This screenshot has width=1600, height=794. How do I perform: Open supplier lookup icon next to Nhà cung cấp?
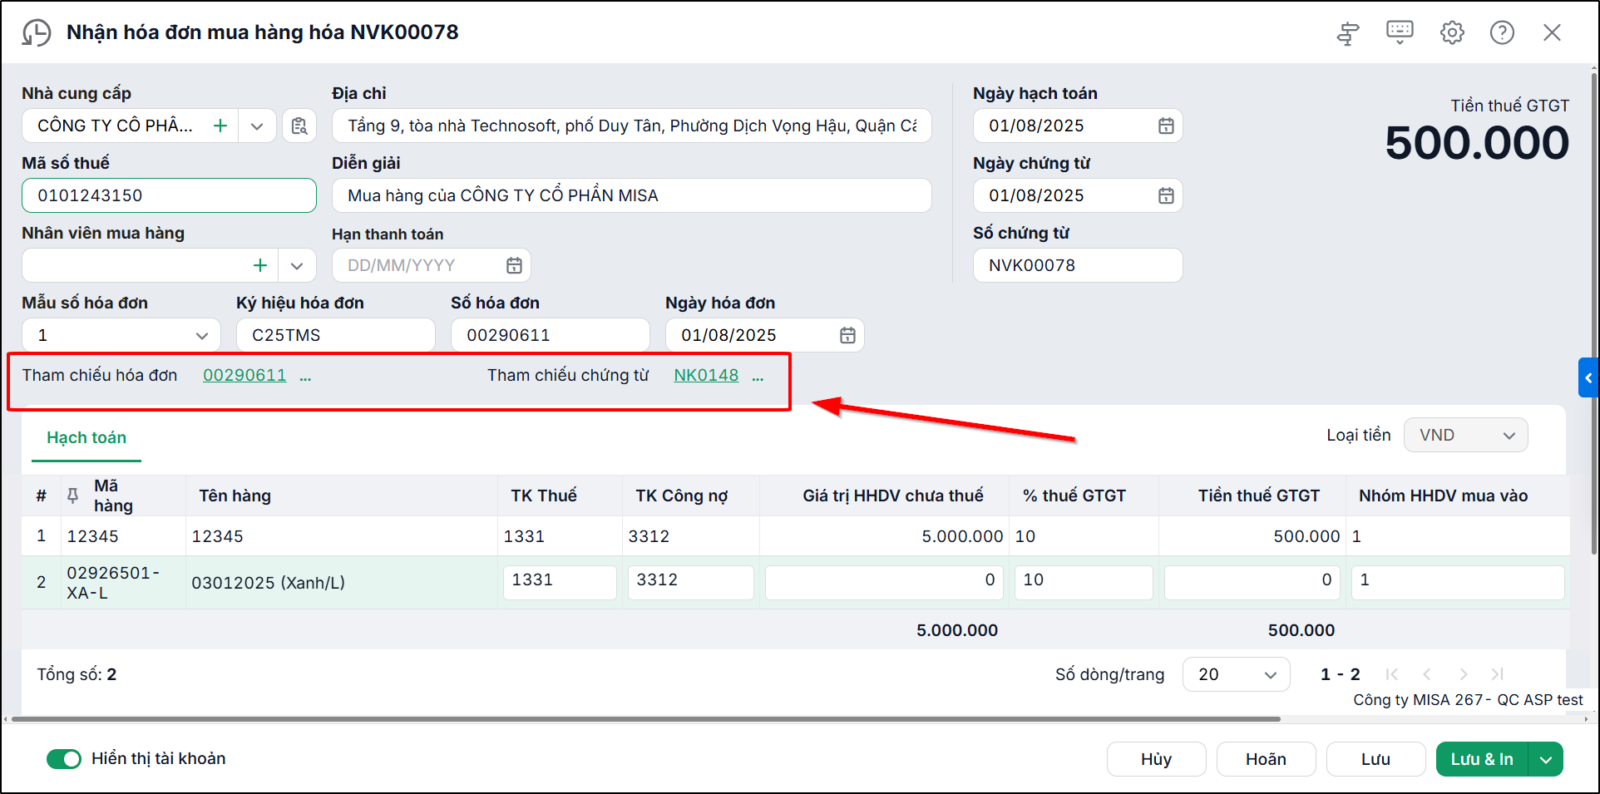coord(299,126)
